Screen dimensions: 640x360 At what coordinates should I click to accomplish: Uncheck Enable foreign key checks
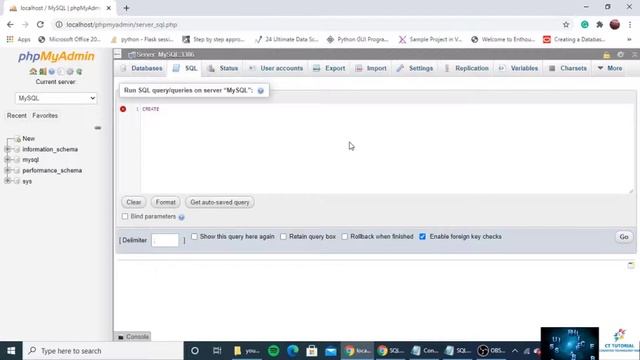(422, 237)
